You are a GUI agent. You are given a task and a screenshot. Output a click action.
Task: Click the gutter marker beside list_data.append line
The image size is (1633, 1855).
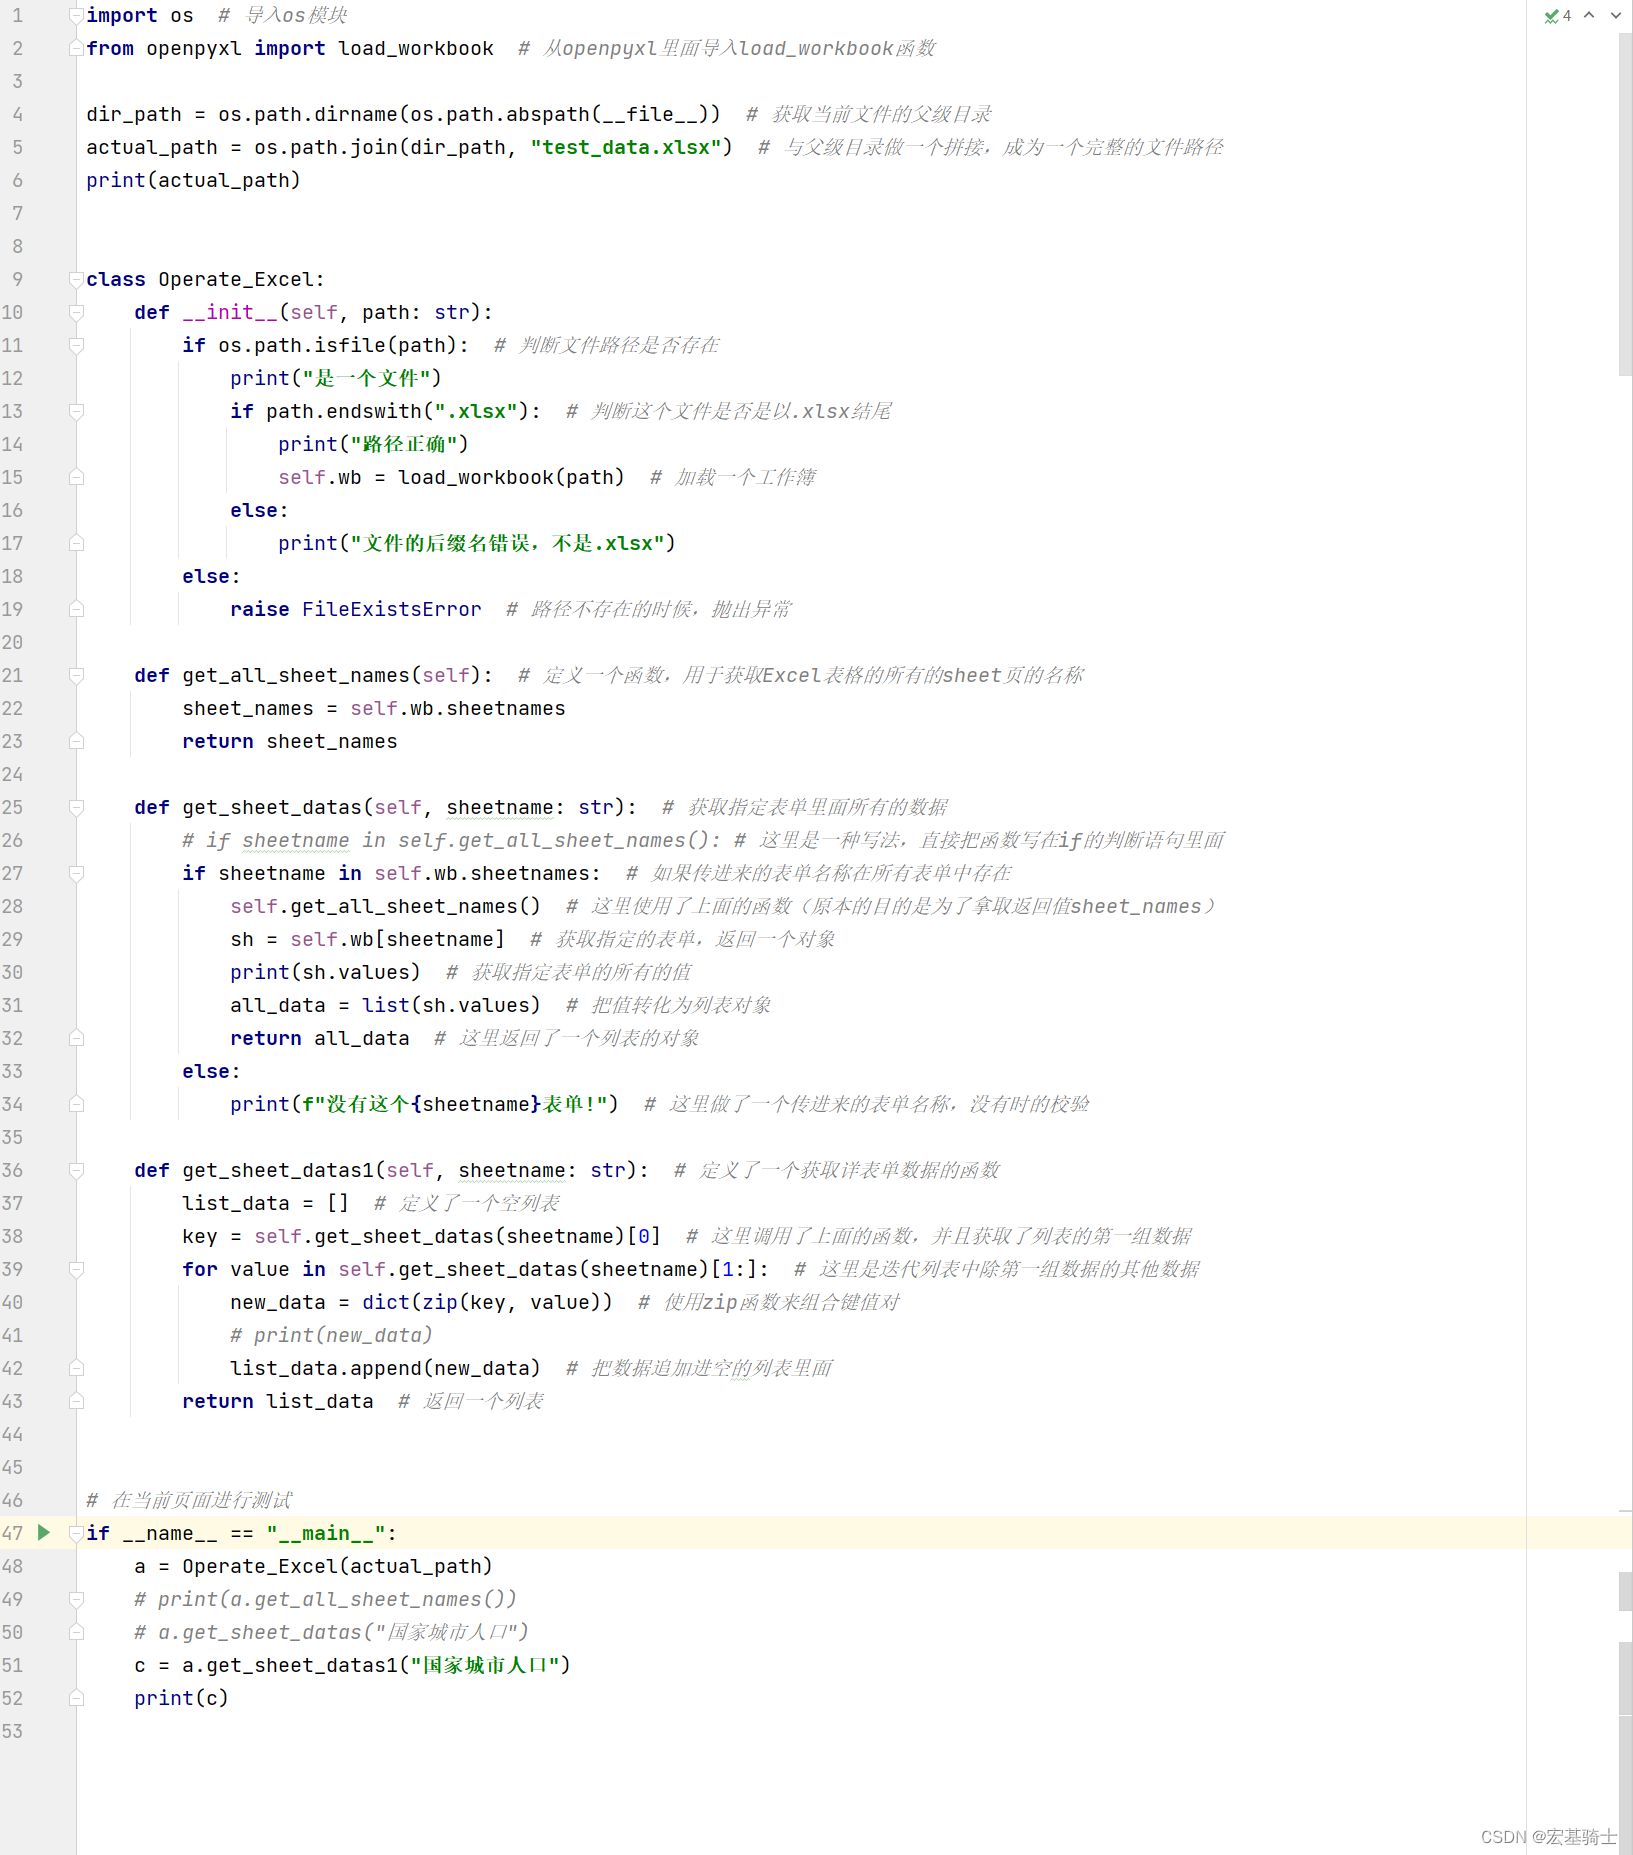coord(76,1368)
